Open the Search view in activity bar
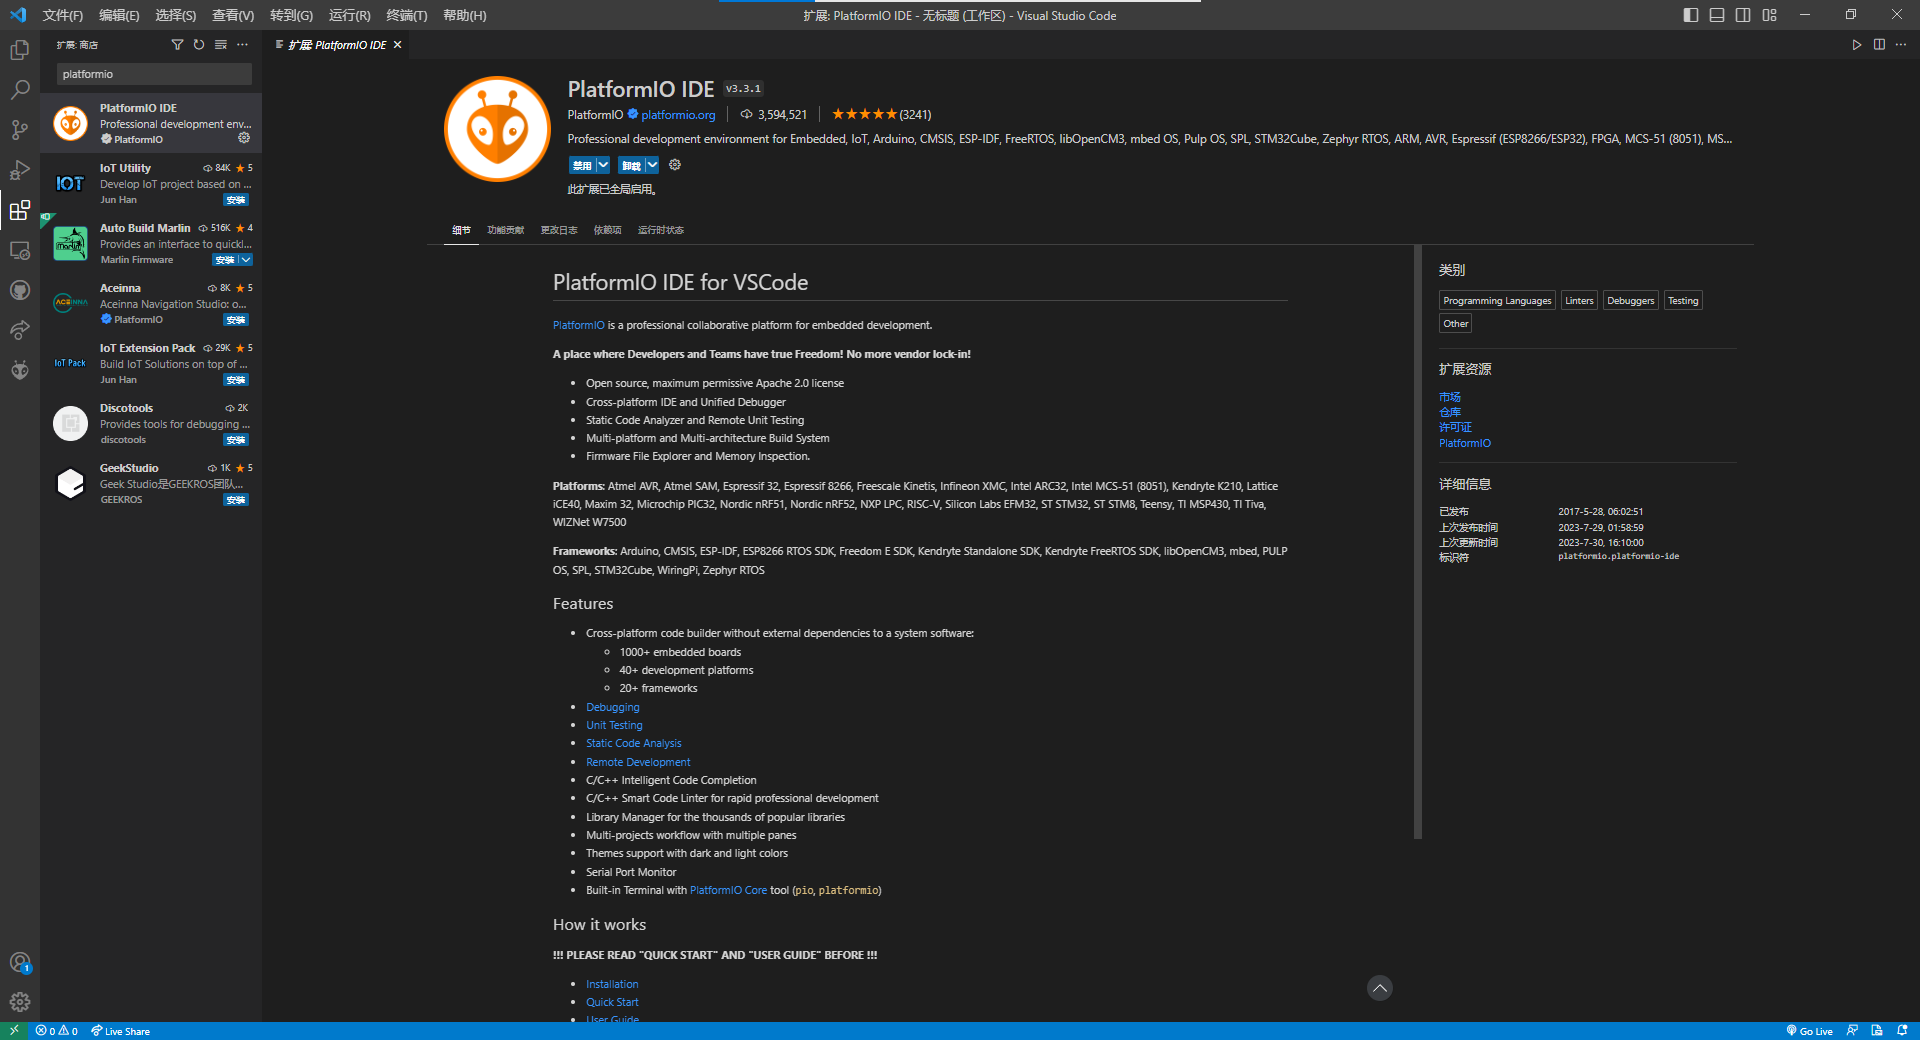Viewport: 1920px width, 1040px height. 20,90
